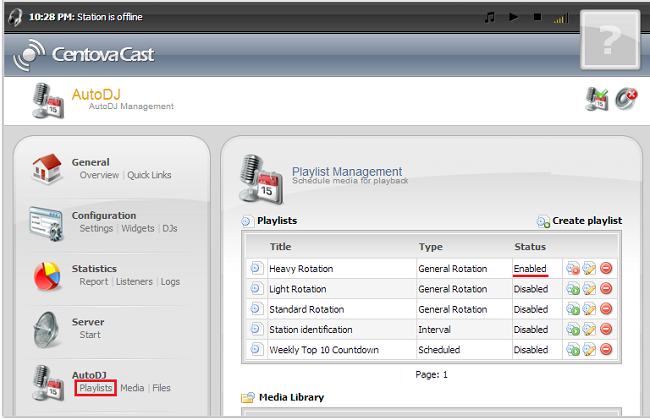Click the Centova Cast logo
Image resolution: width=650 pixels, height=420 pixels.
(x=84, y=54)
